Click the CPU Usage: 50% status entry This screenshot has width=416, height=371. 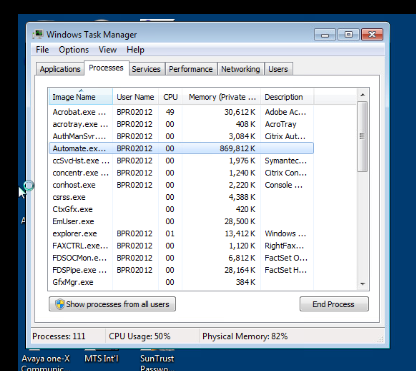click(139, 336)
